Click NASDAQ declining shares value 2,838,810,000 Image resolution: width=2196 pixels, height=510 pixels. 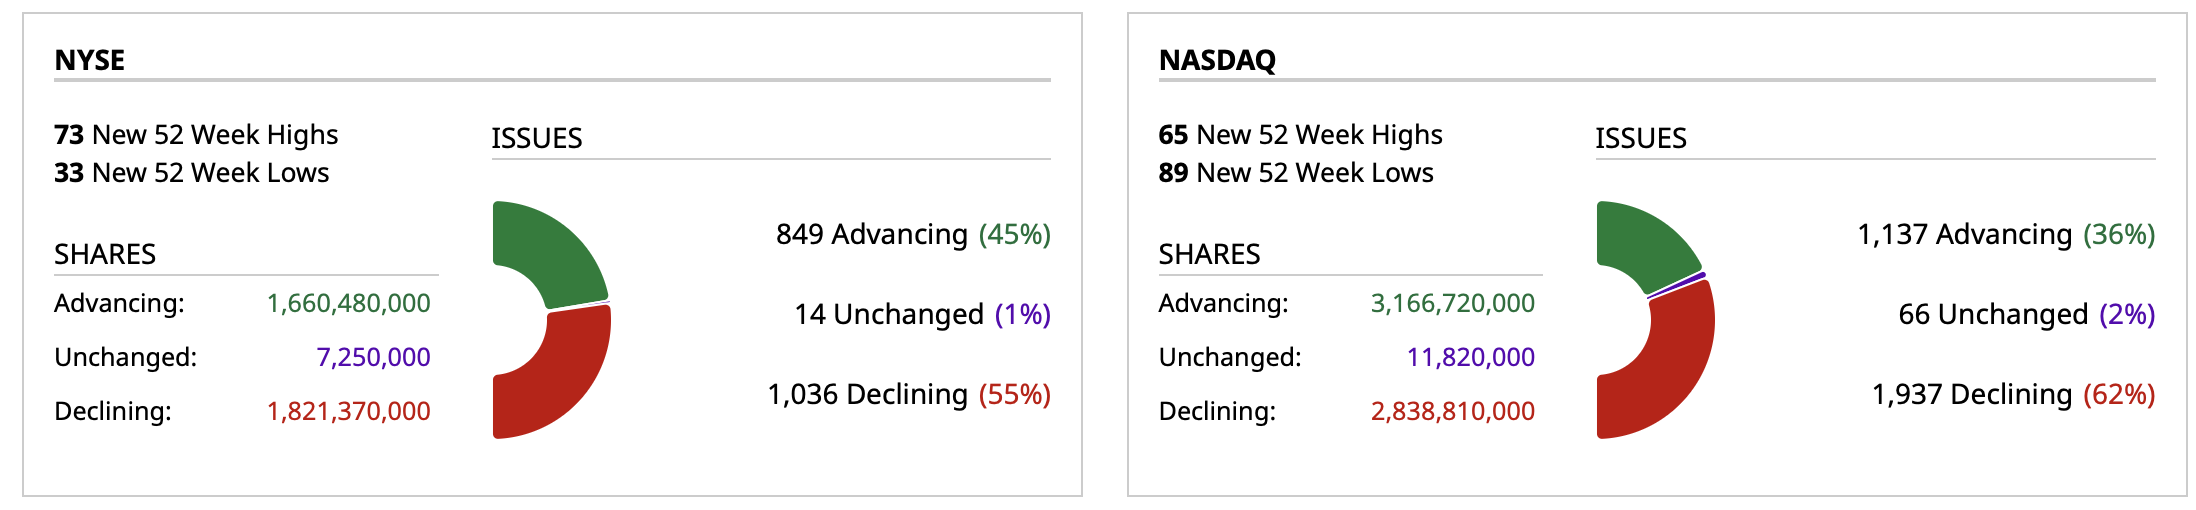(1452, 411)
